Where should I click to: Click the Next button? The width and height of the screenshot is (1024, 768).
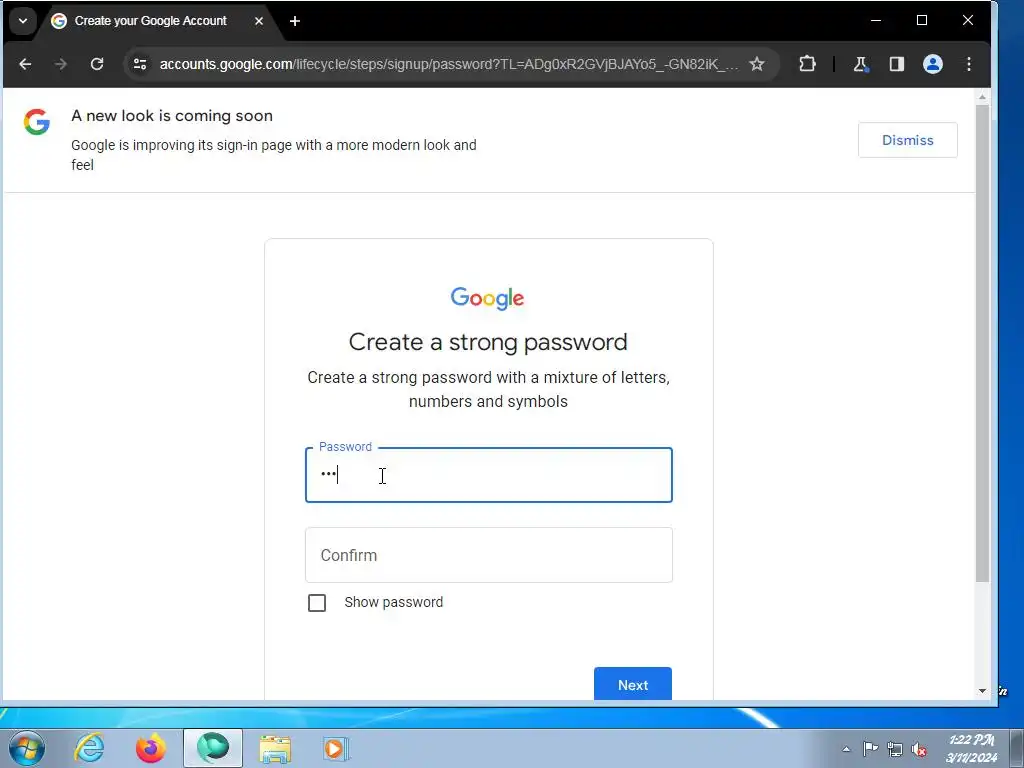[633, 684]
